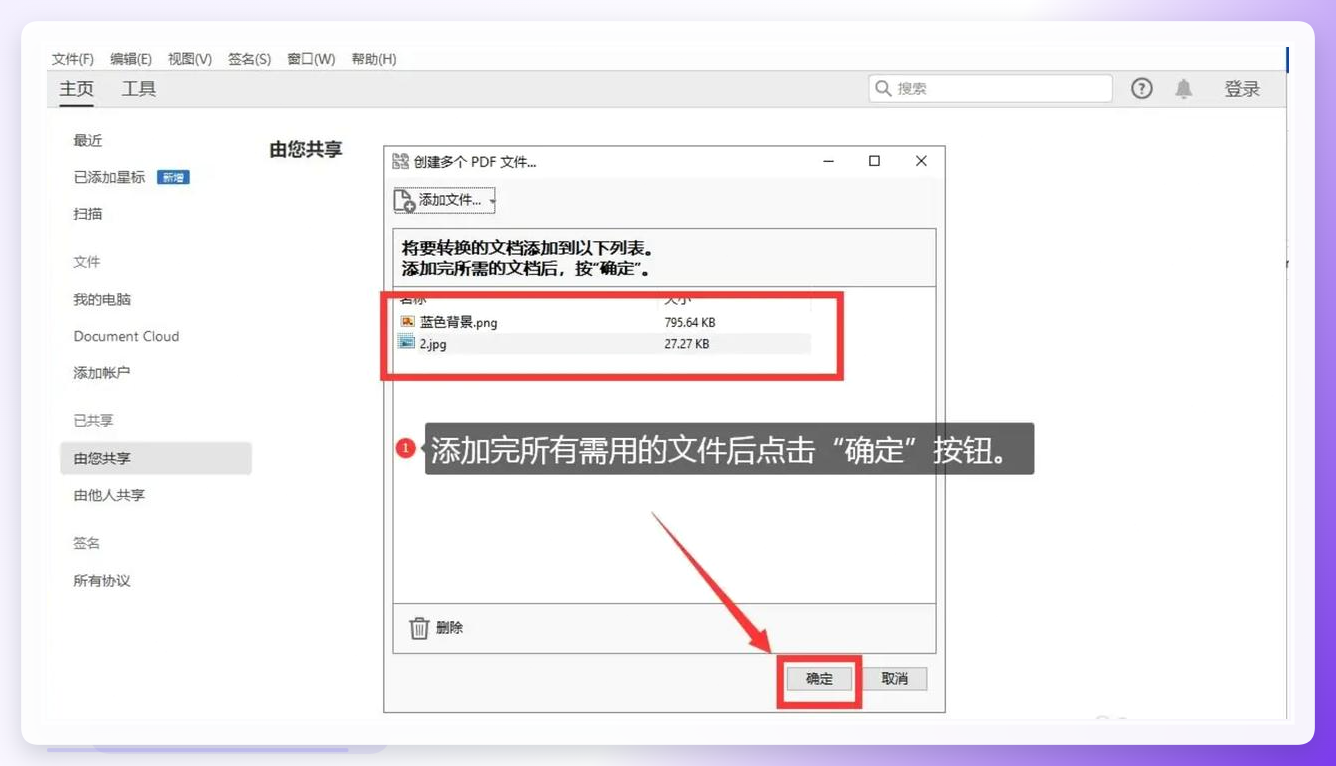Viewport: 1336px width, 766px height.
Task: Open the notifications bell icon
Action: point(1184,89)
